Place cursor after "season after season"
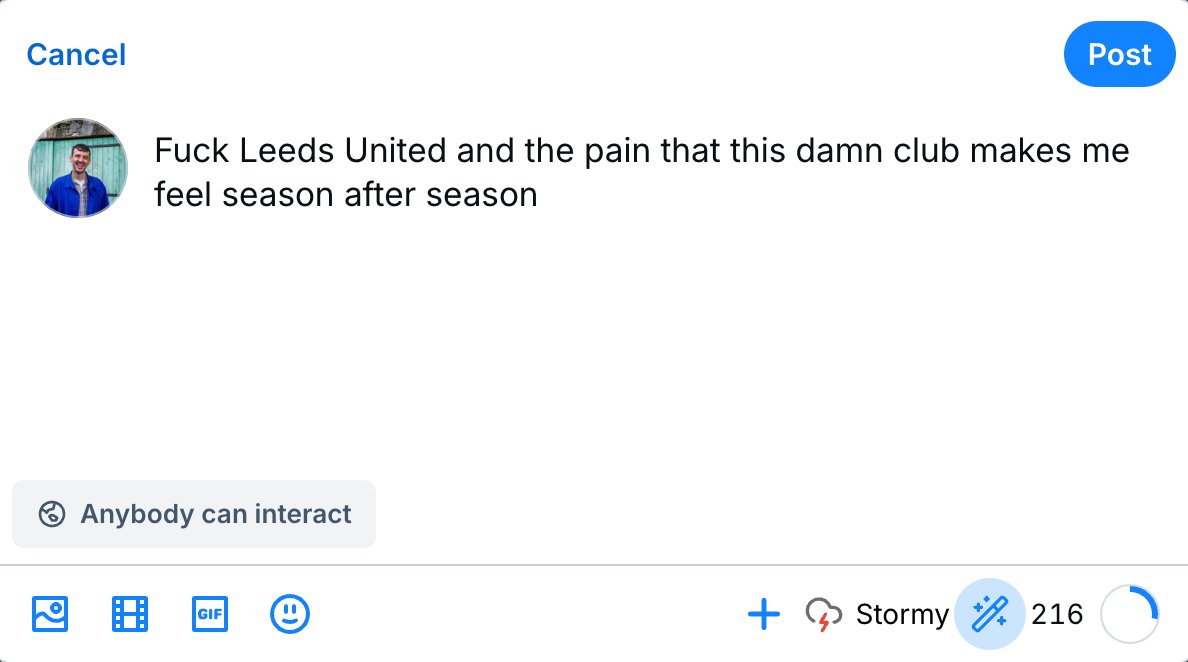The image size is (1188, 662). point(539,194)
